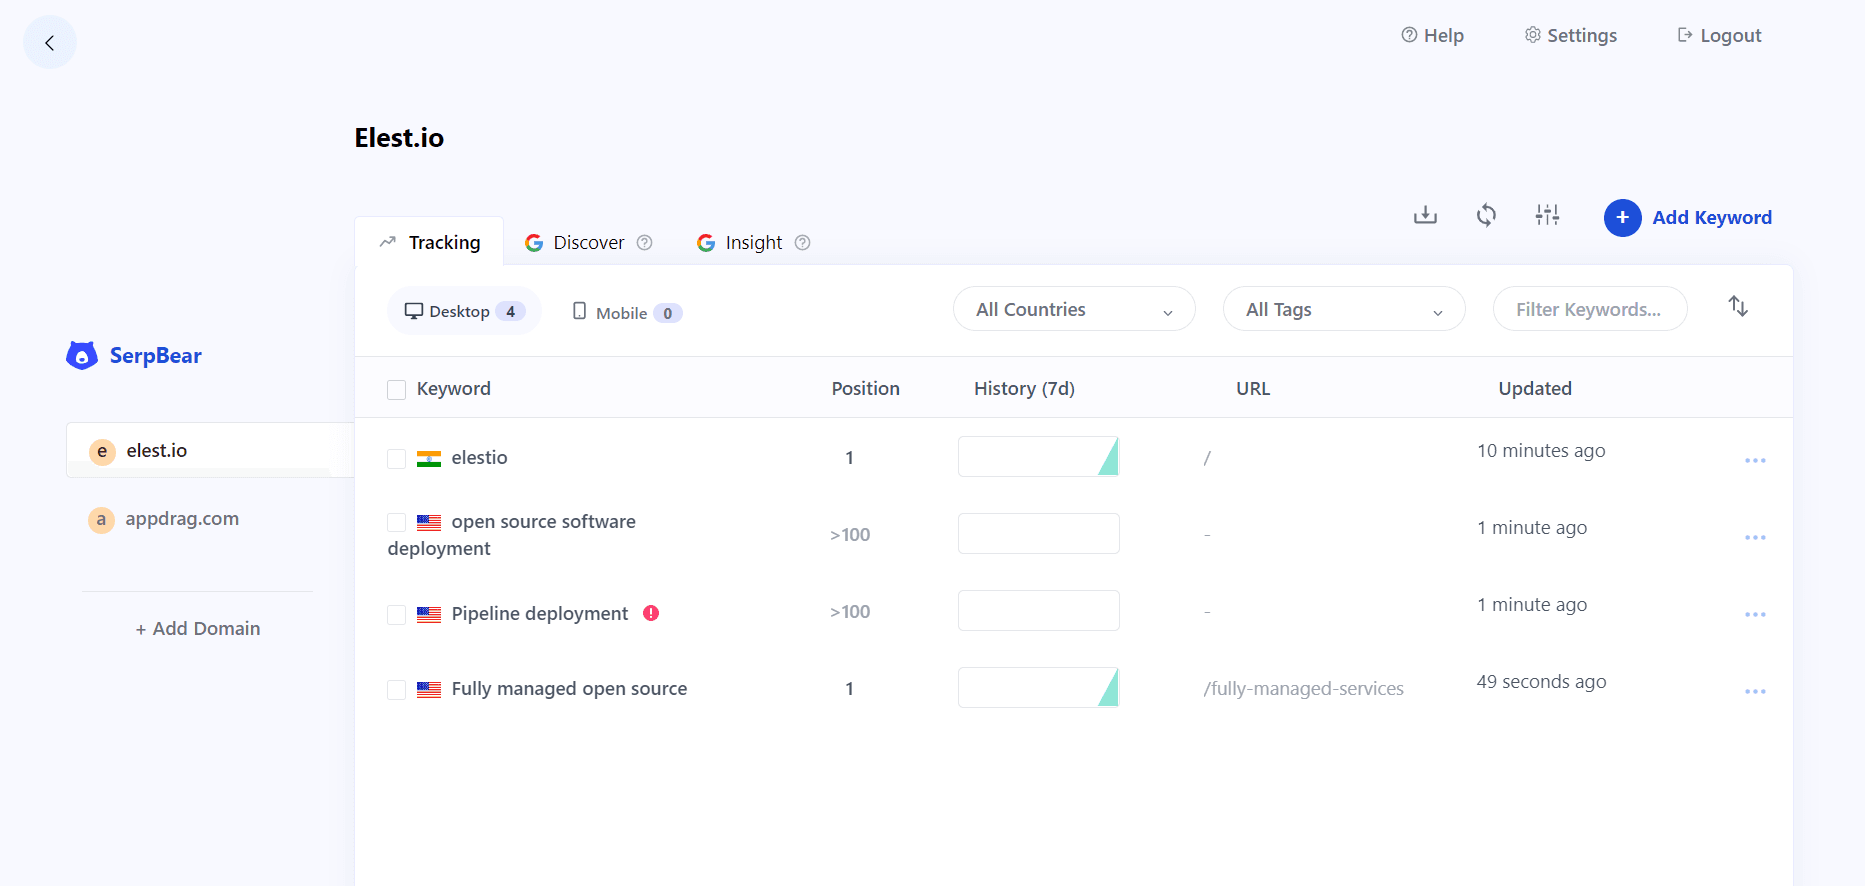1865x886 pixels.
Task: Click Fully managed open source history chart
Action: (1038, 688)
